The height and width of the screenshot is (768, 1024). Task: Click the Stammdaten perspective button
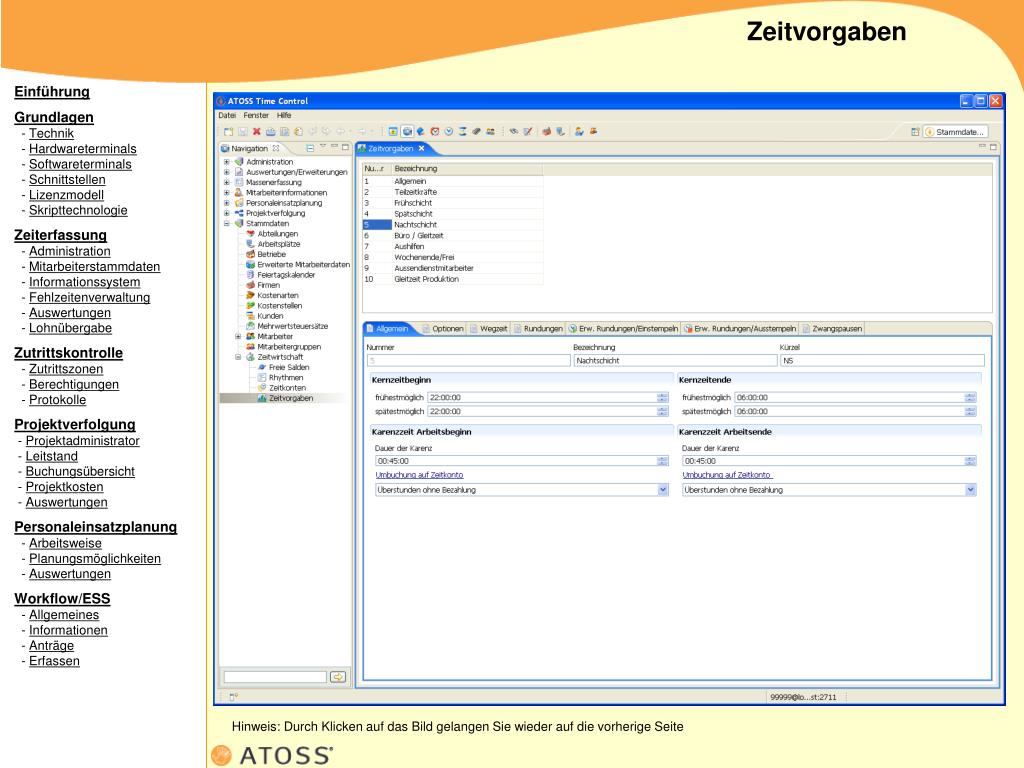pyautogui.click(x=955, y=132)
